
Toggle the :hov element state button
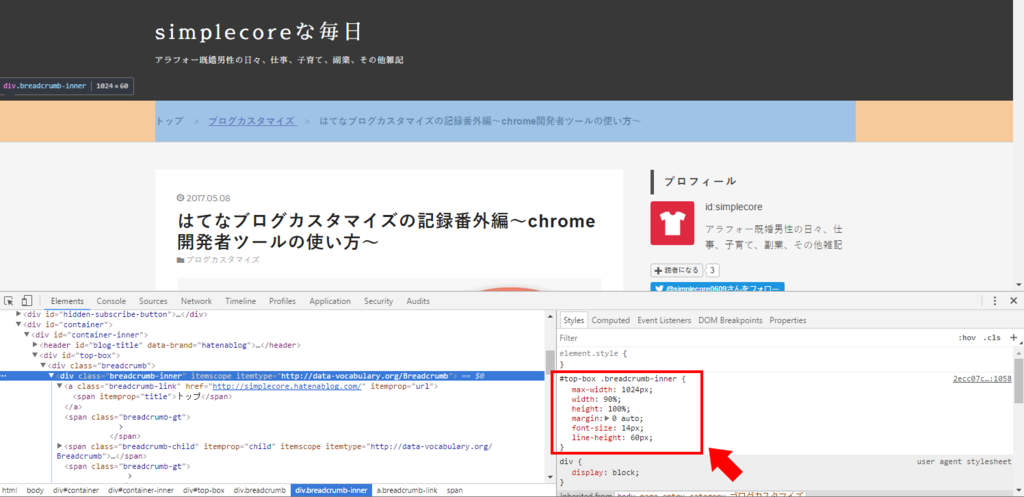point(967,338)
